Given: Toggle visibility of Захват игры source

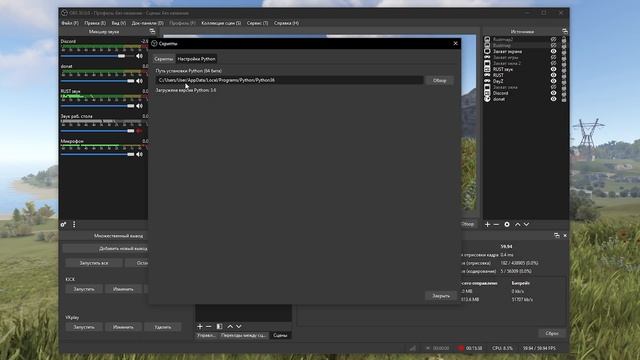Looking at the screenshot, I should tap(553, 58).
